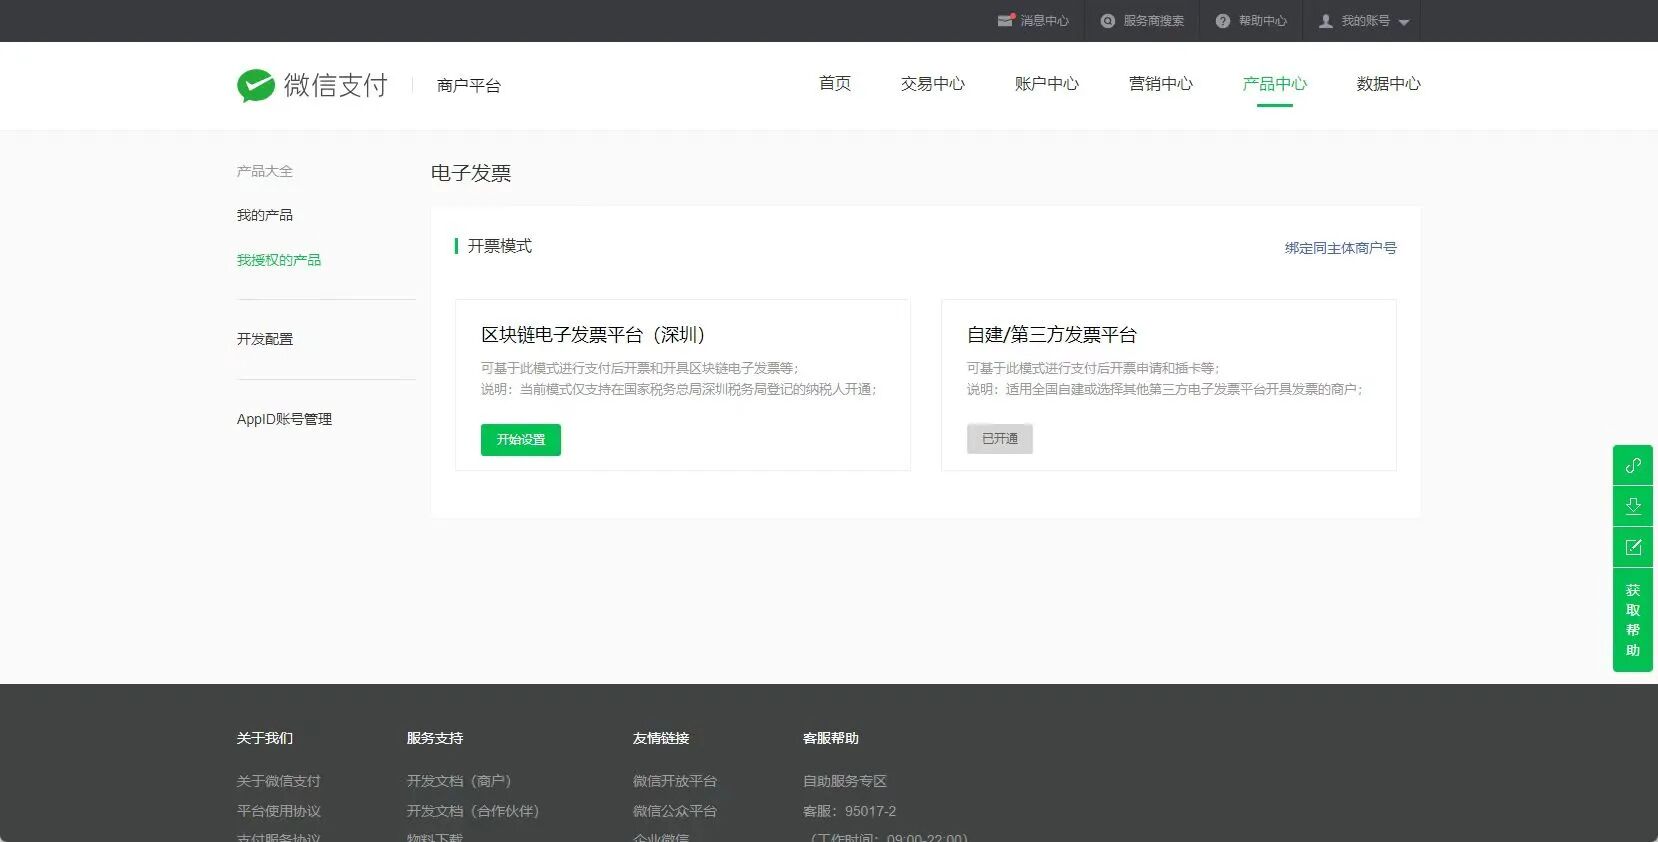Open 开发配置 in the sidebar
The height and width of the screenshot is (842, 1658).
point(265,339)
